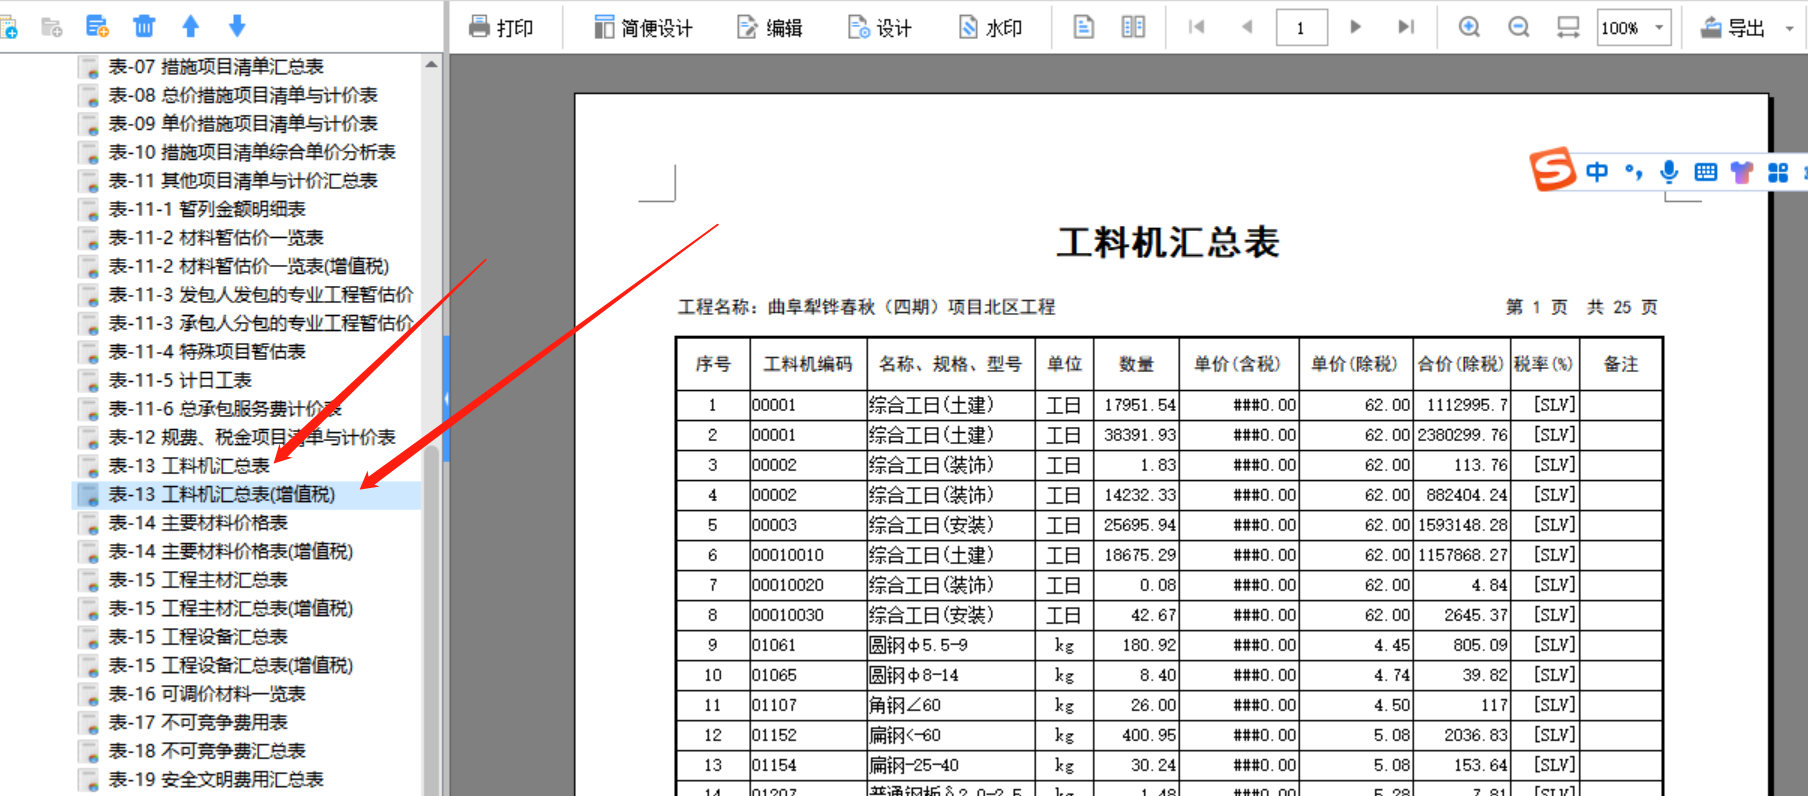This screenshot has width=1808, height=796.
Task: Click the fit-to-width icon
Action: (x=1568, y=27)
